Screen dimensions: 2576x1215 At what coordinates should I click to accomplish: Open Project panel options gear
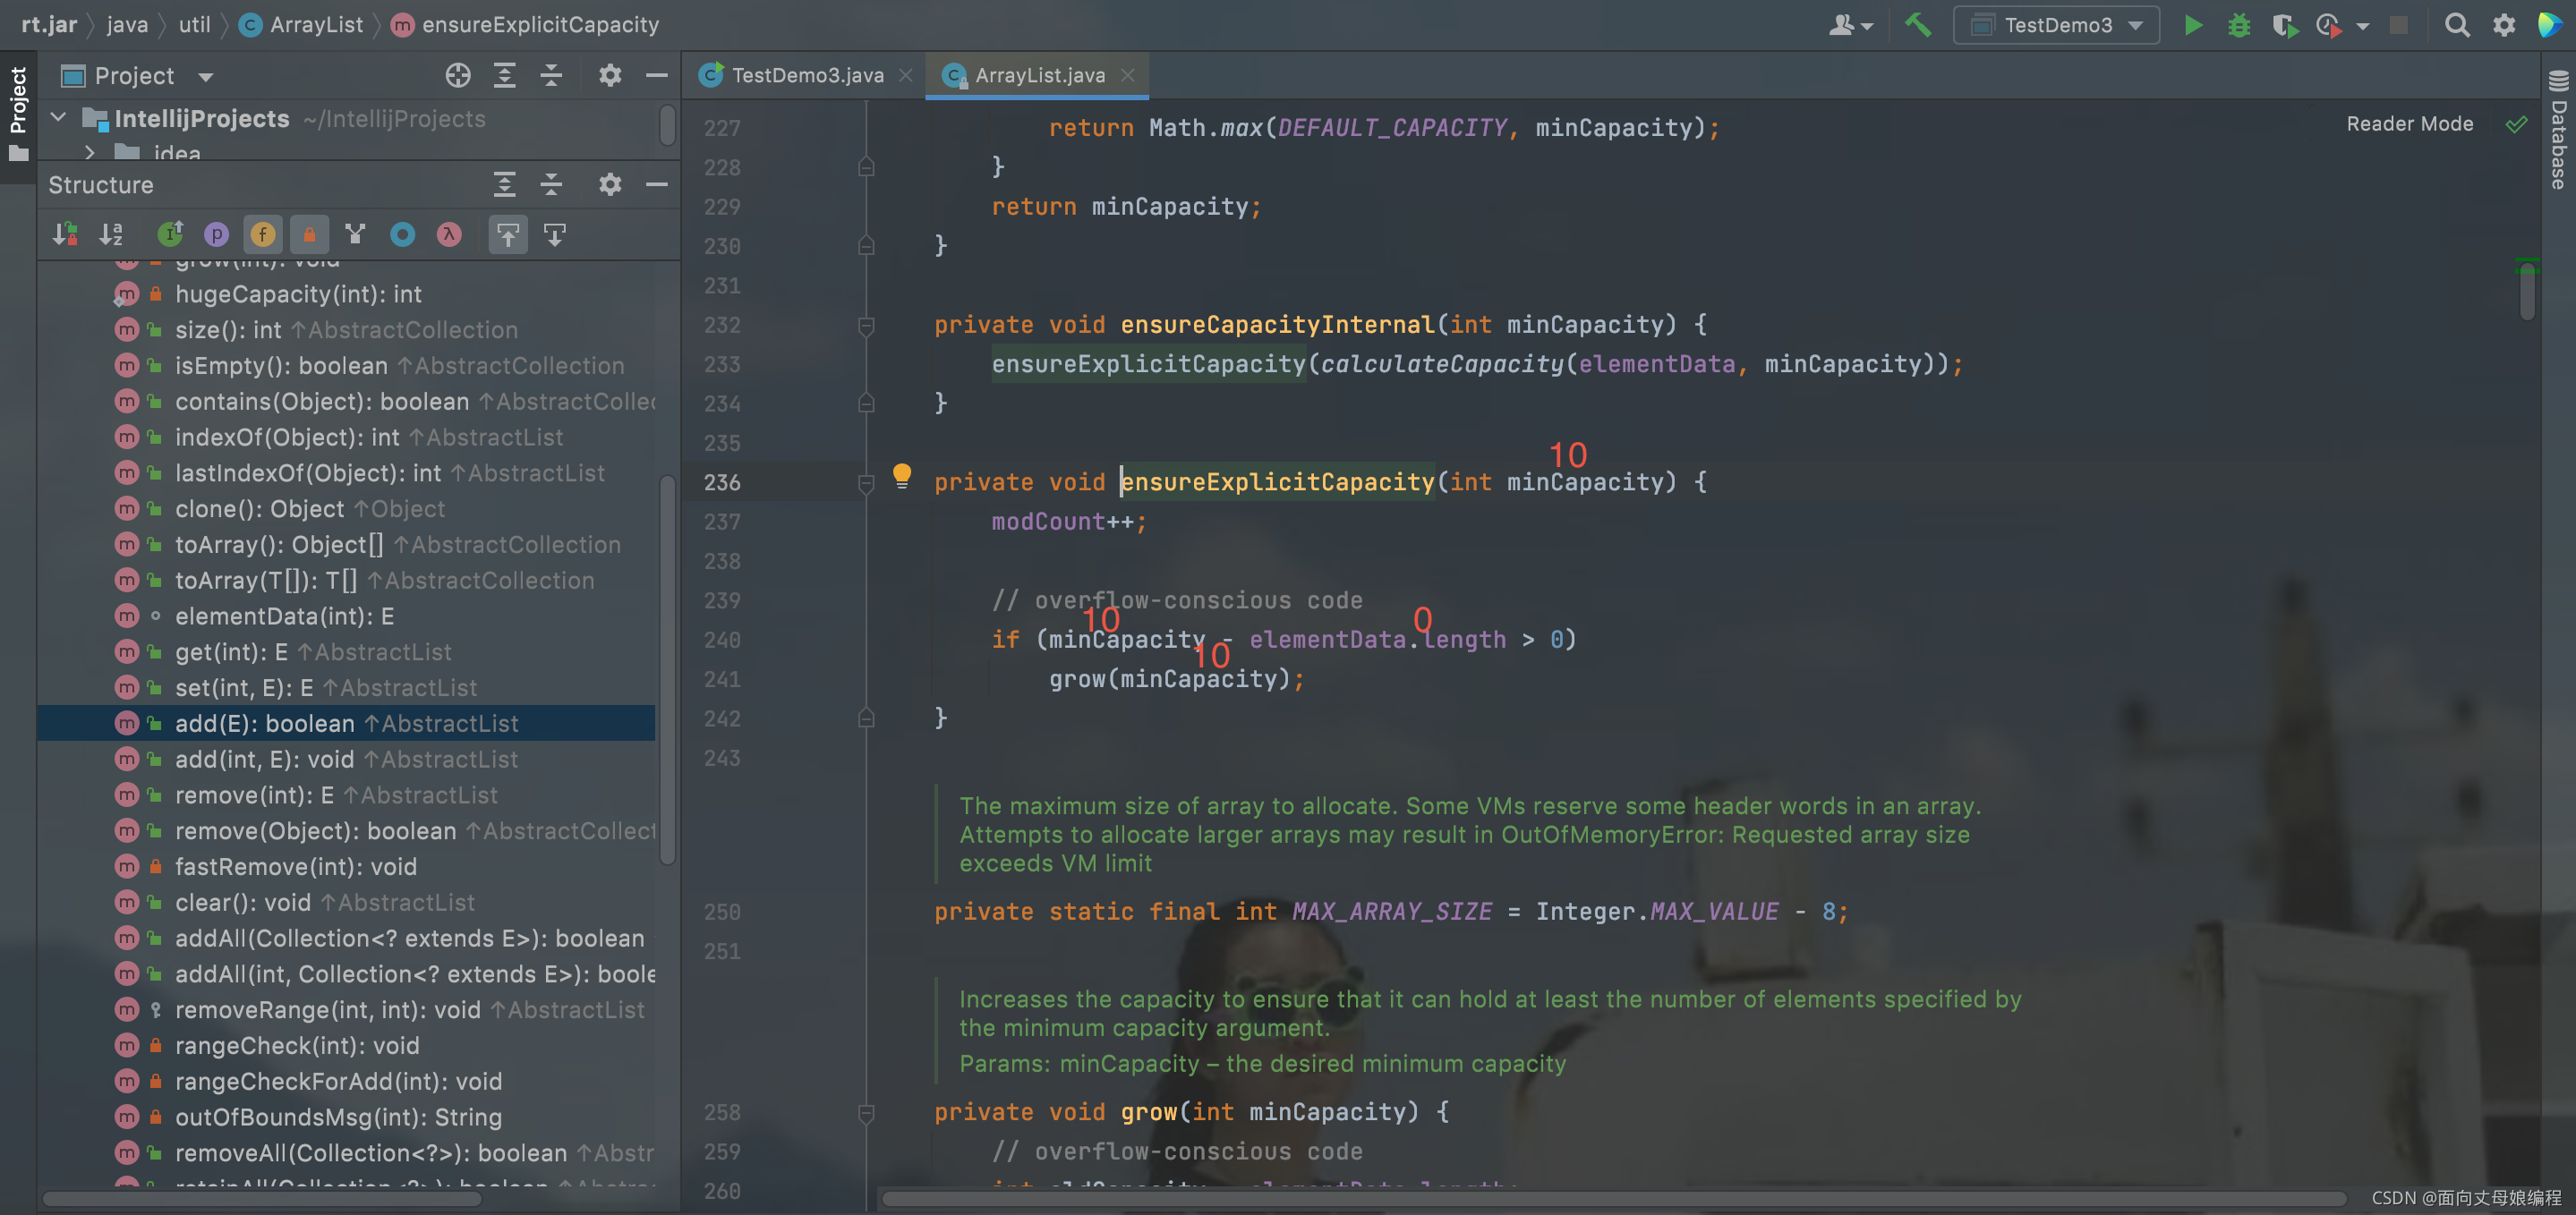(609, 75)
